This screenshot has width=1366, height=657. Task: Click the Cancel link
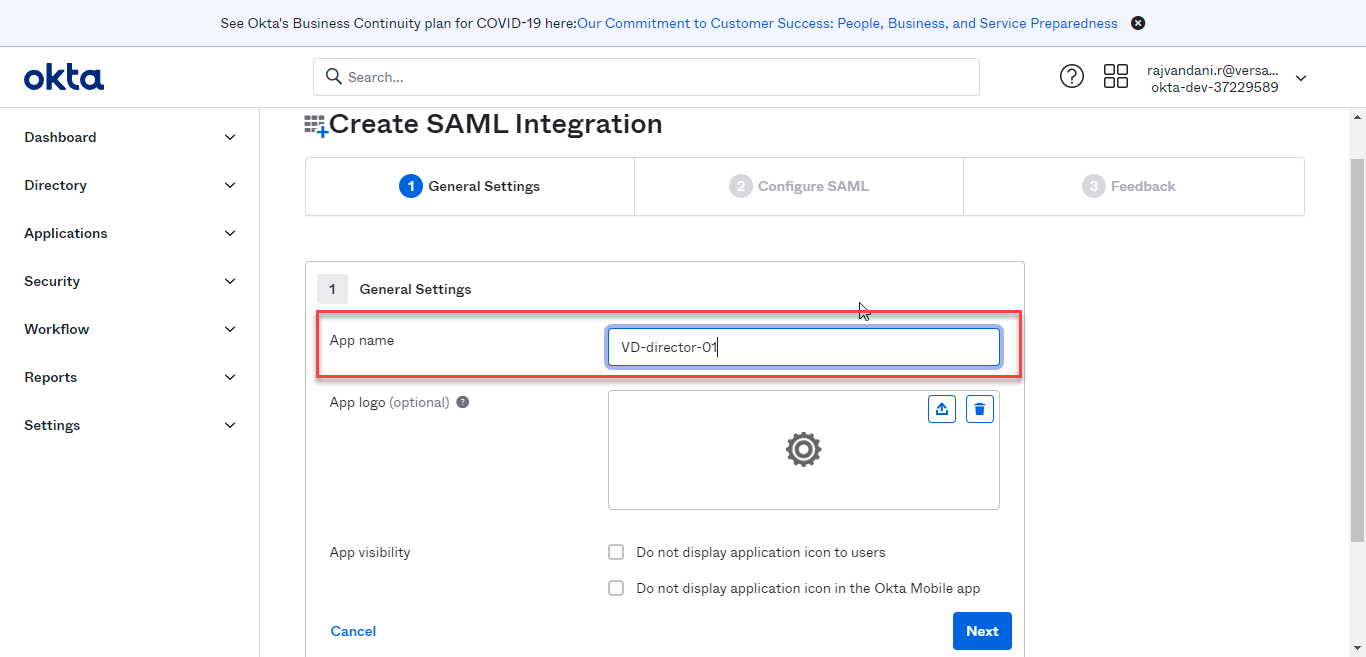pos(353,631)
